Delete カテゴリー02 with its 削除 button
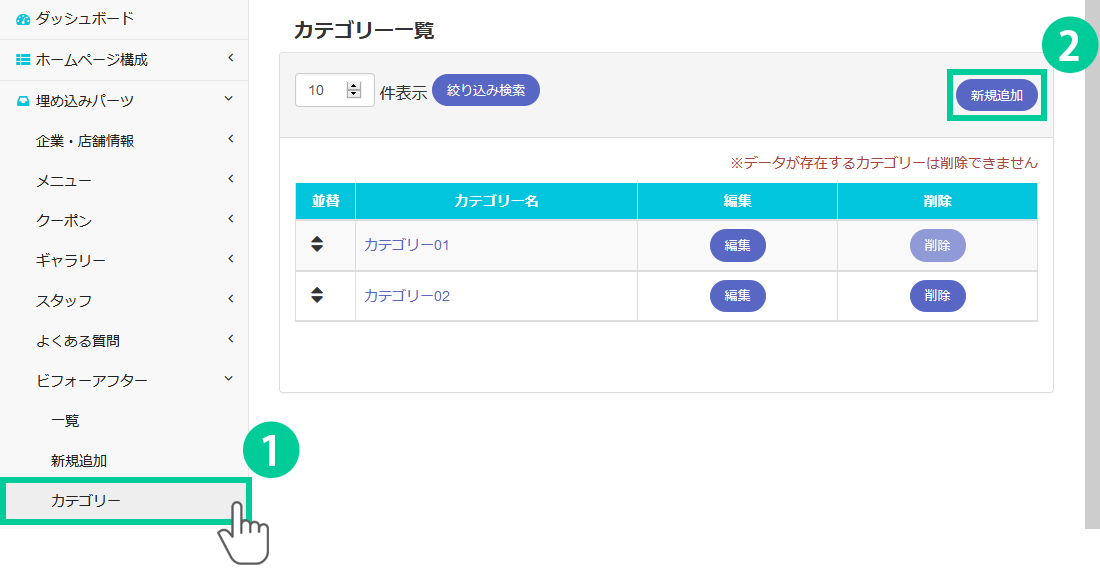The height and width of the screenshot is (573, 1100). pyautogui.click(x=937, y=296)
